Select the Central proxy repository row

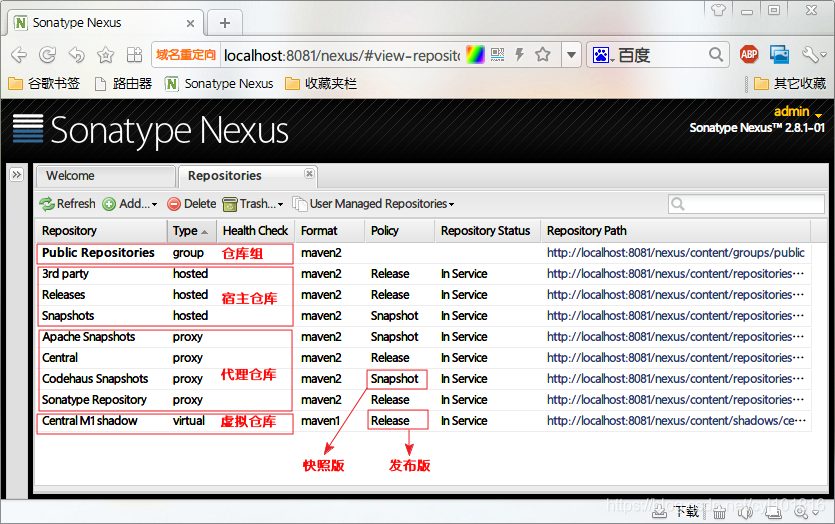423,358
